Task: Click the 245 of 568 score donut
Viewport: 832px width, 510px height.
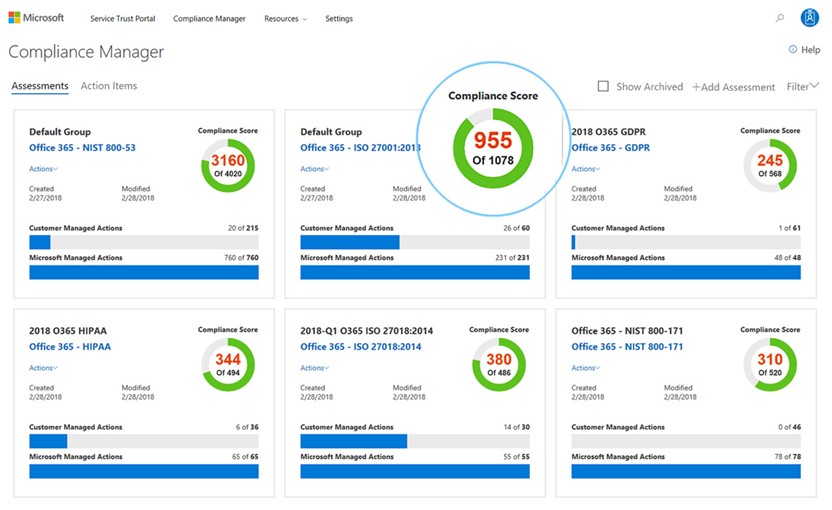Action: (770, 166)
